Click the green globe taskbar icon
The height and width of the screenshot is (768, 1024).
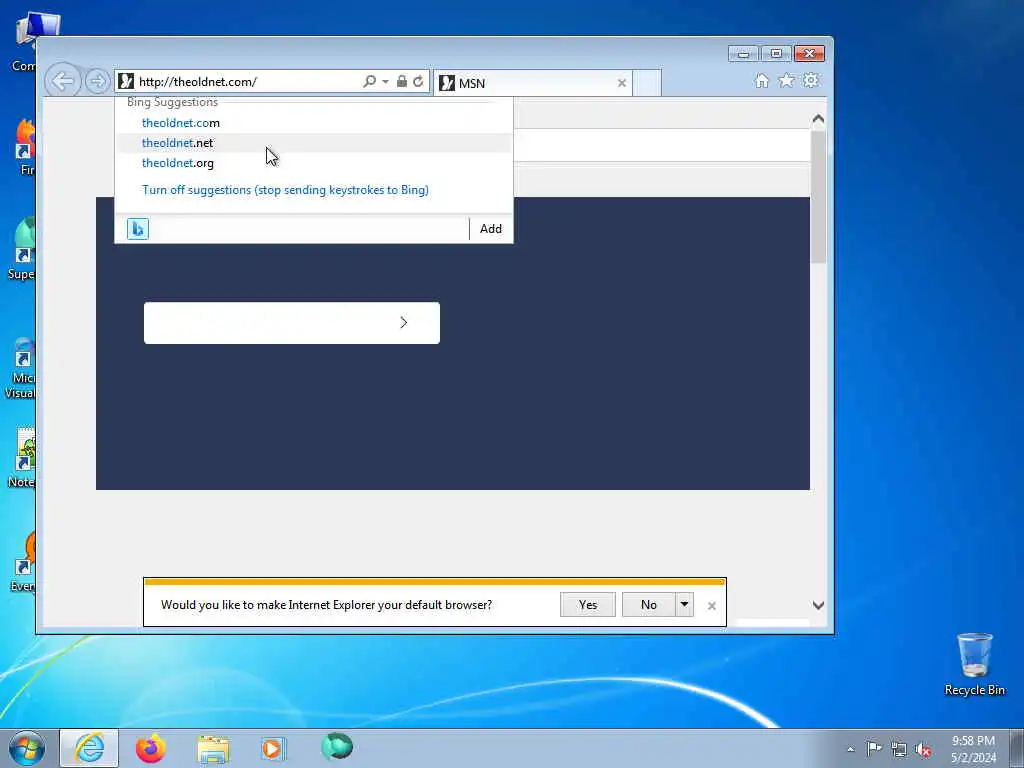[337, 747]
